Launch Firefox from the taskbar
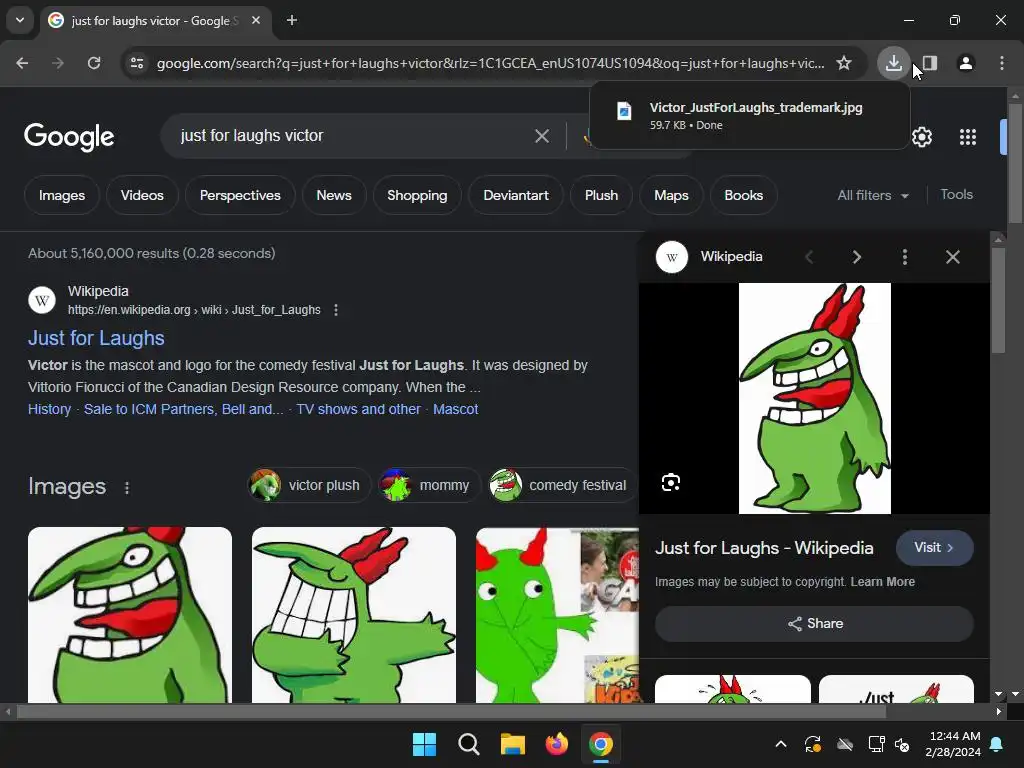 (556, 744)
